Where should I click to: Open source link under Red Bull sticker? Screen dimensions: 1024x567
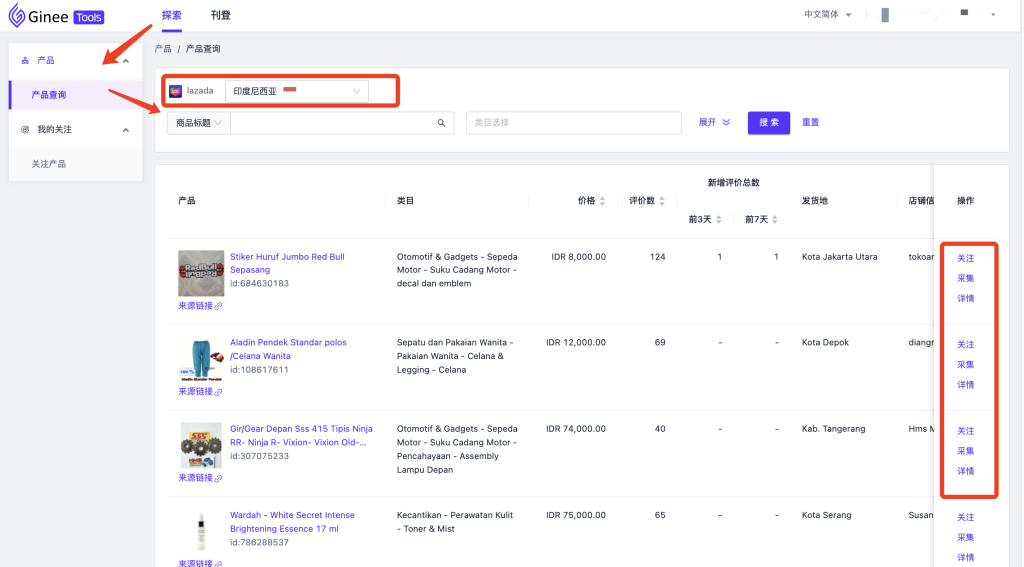tap(200, 306)
